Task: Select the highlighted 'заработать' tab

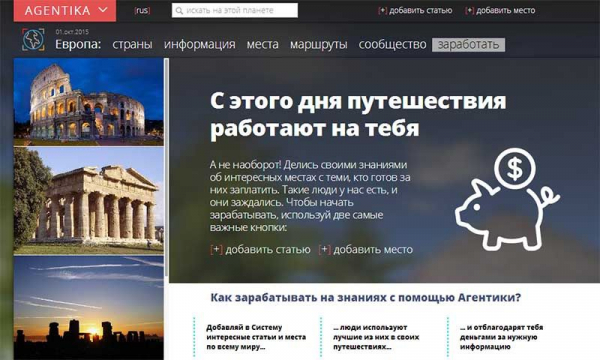Action: coord(468,45)
